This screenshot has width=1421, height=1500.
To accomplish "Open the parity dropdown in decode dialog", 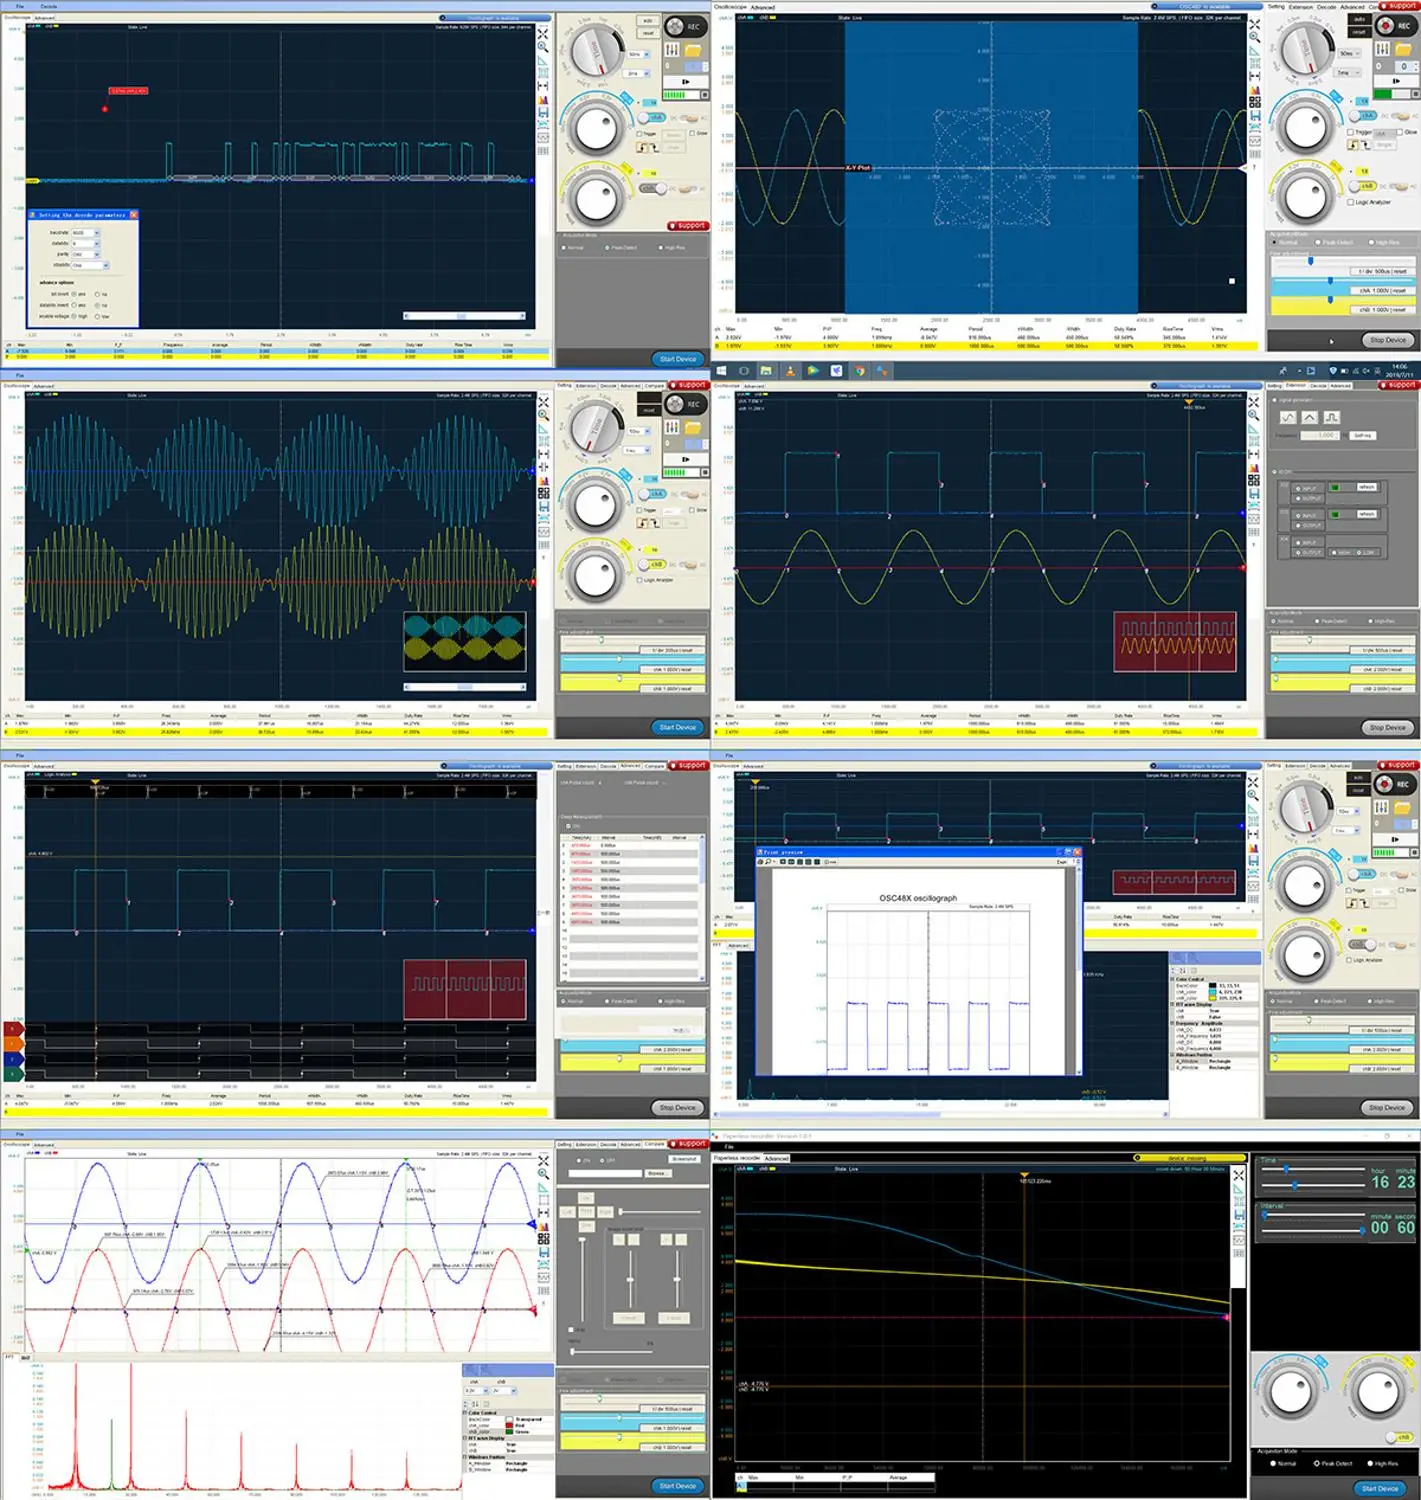I will [85, 255].
